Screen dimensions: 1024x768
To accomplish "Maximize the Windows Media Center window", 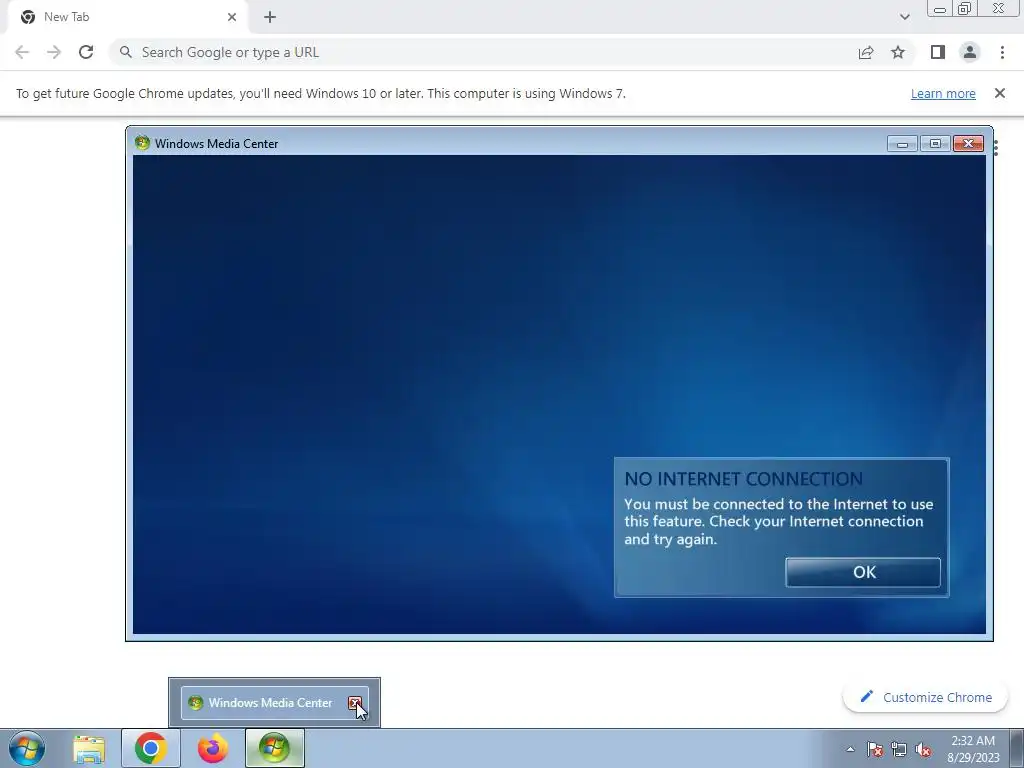I will 935,144.
